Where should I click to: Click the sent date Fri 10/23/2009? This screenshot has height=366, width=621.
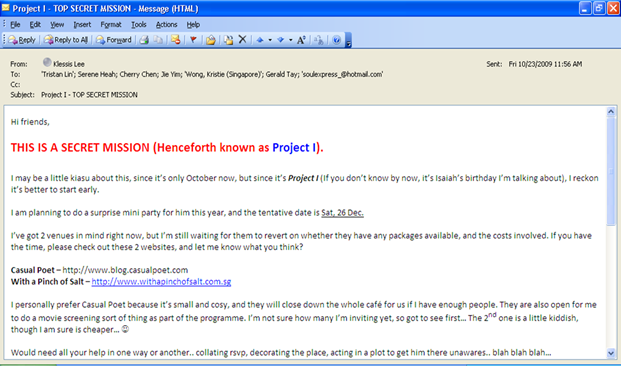[545, 64]
